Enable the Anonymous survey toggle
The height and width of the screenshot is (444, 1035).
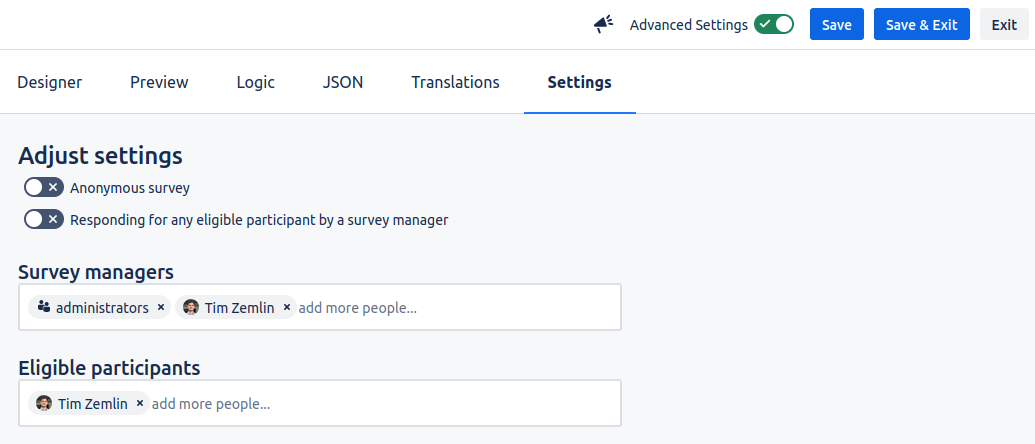tap(44, 187)
